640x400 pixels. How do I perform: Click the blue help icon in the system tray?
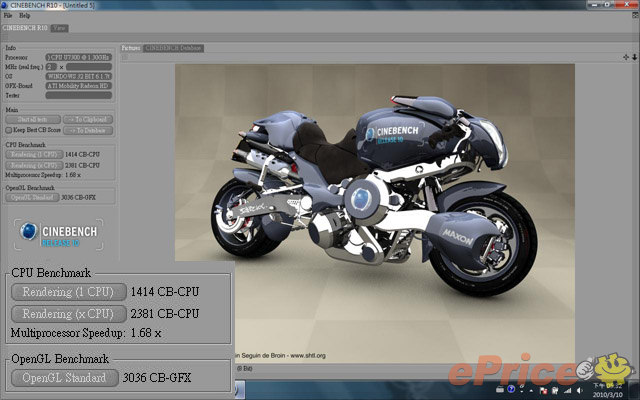pos(511,389)
